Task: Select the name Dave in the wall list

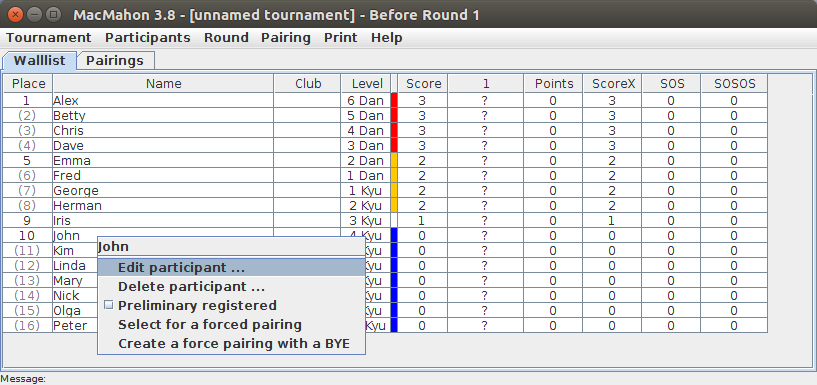Action: 68,145
